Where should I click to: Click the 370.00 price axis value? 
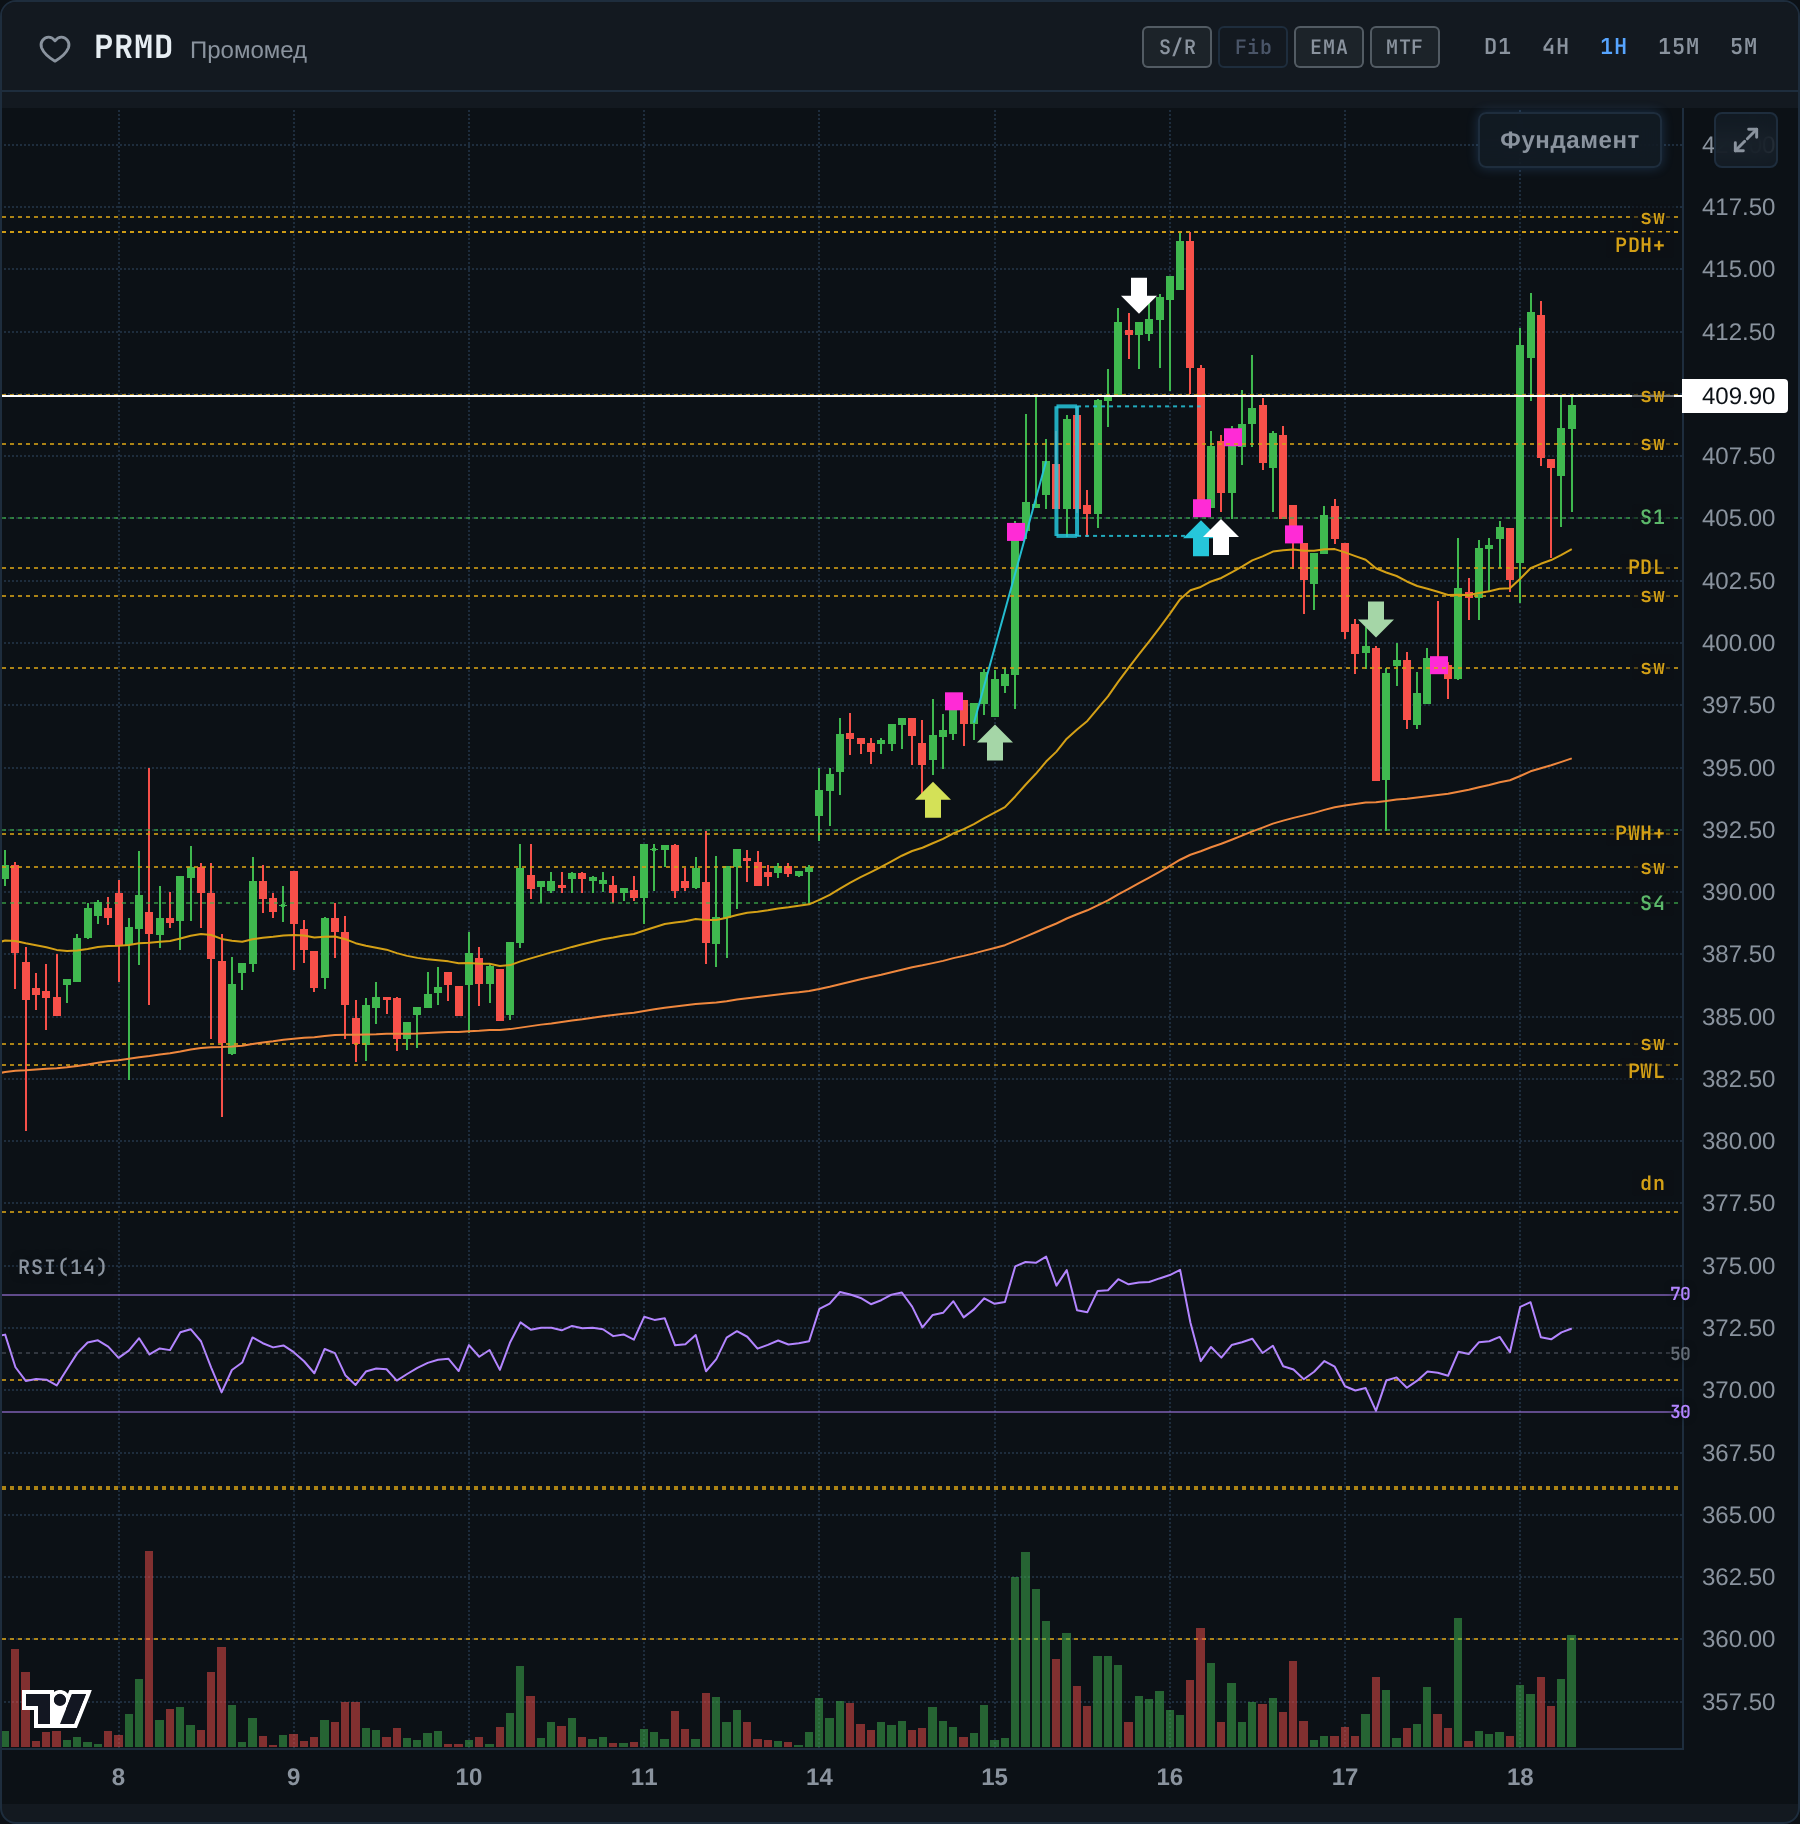(1738, 1390)
